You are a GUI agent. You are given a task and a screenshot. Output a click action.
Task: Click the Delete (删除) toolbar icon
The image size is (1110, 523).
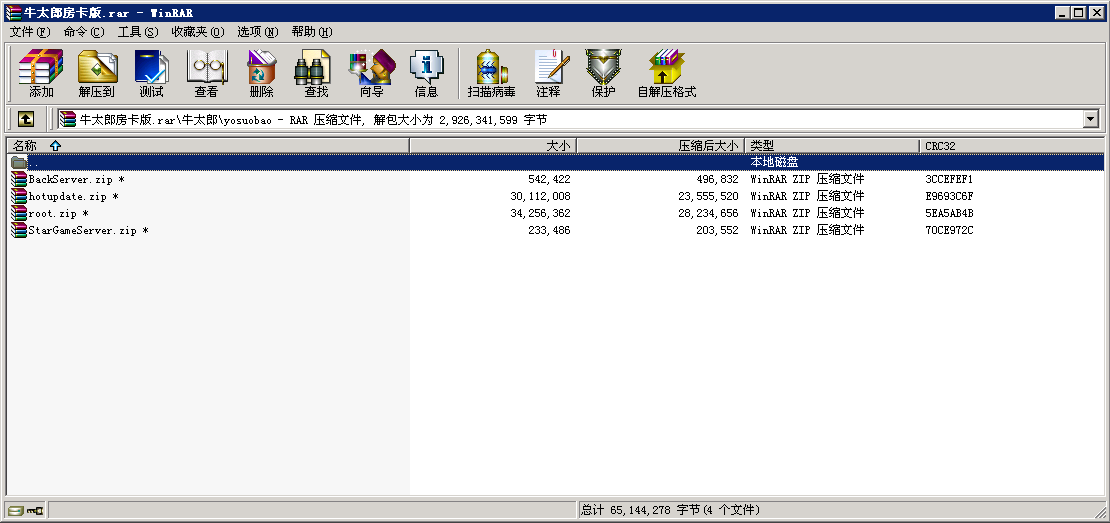pyautogui.click(x=261, y=74)
